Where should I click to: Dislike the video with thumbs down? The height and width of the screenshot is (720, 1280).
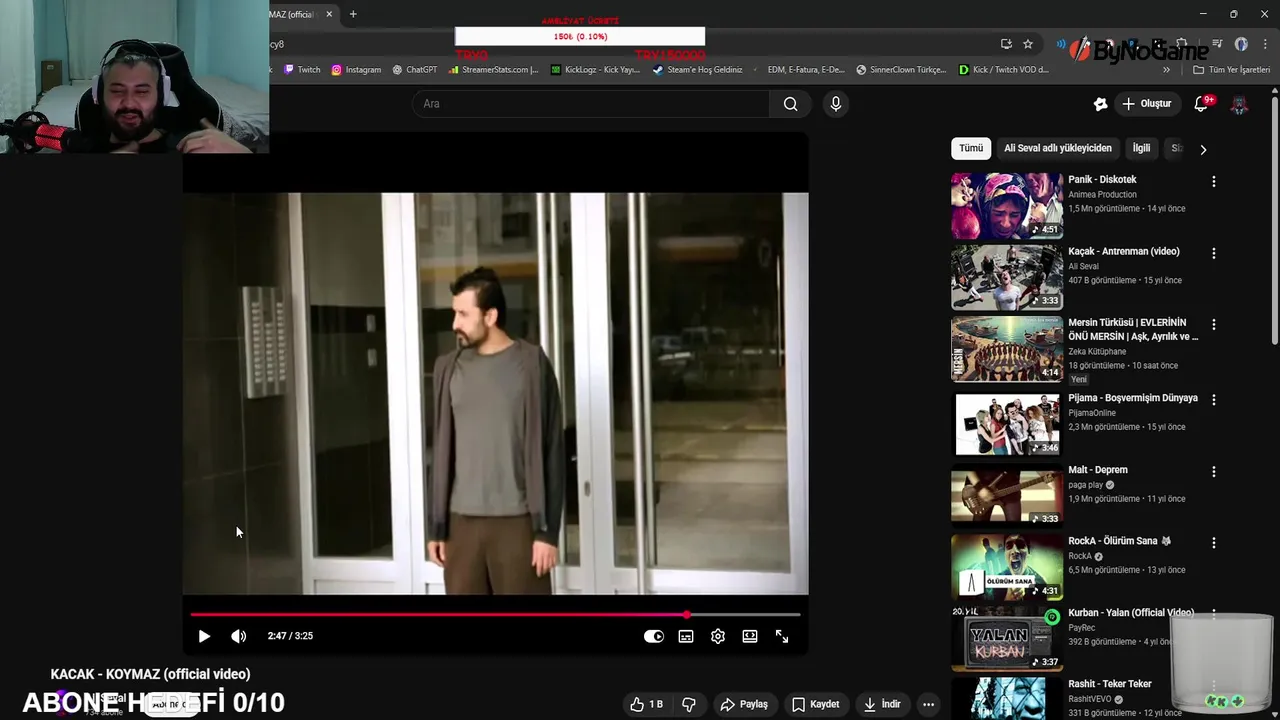click(689, 704)
